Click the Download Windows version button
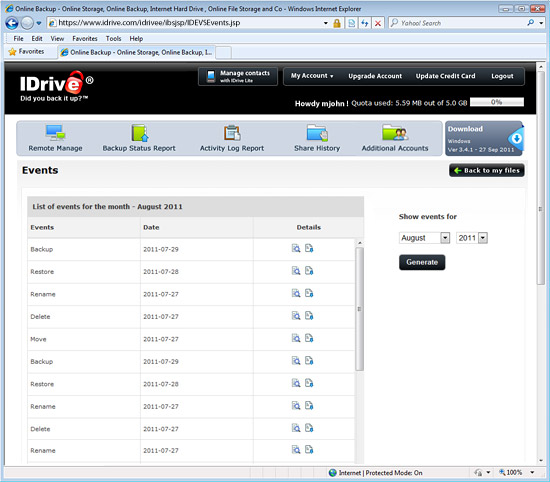 click(x=484, y=138)
